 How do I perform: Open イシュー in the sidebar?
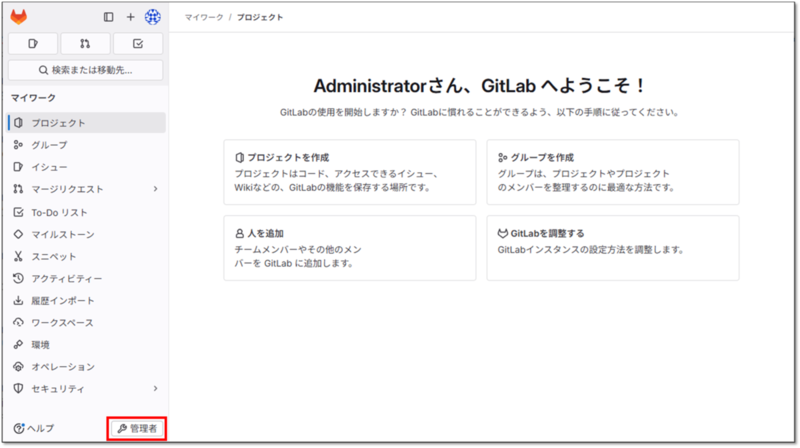coord(87,167)
